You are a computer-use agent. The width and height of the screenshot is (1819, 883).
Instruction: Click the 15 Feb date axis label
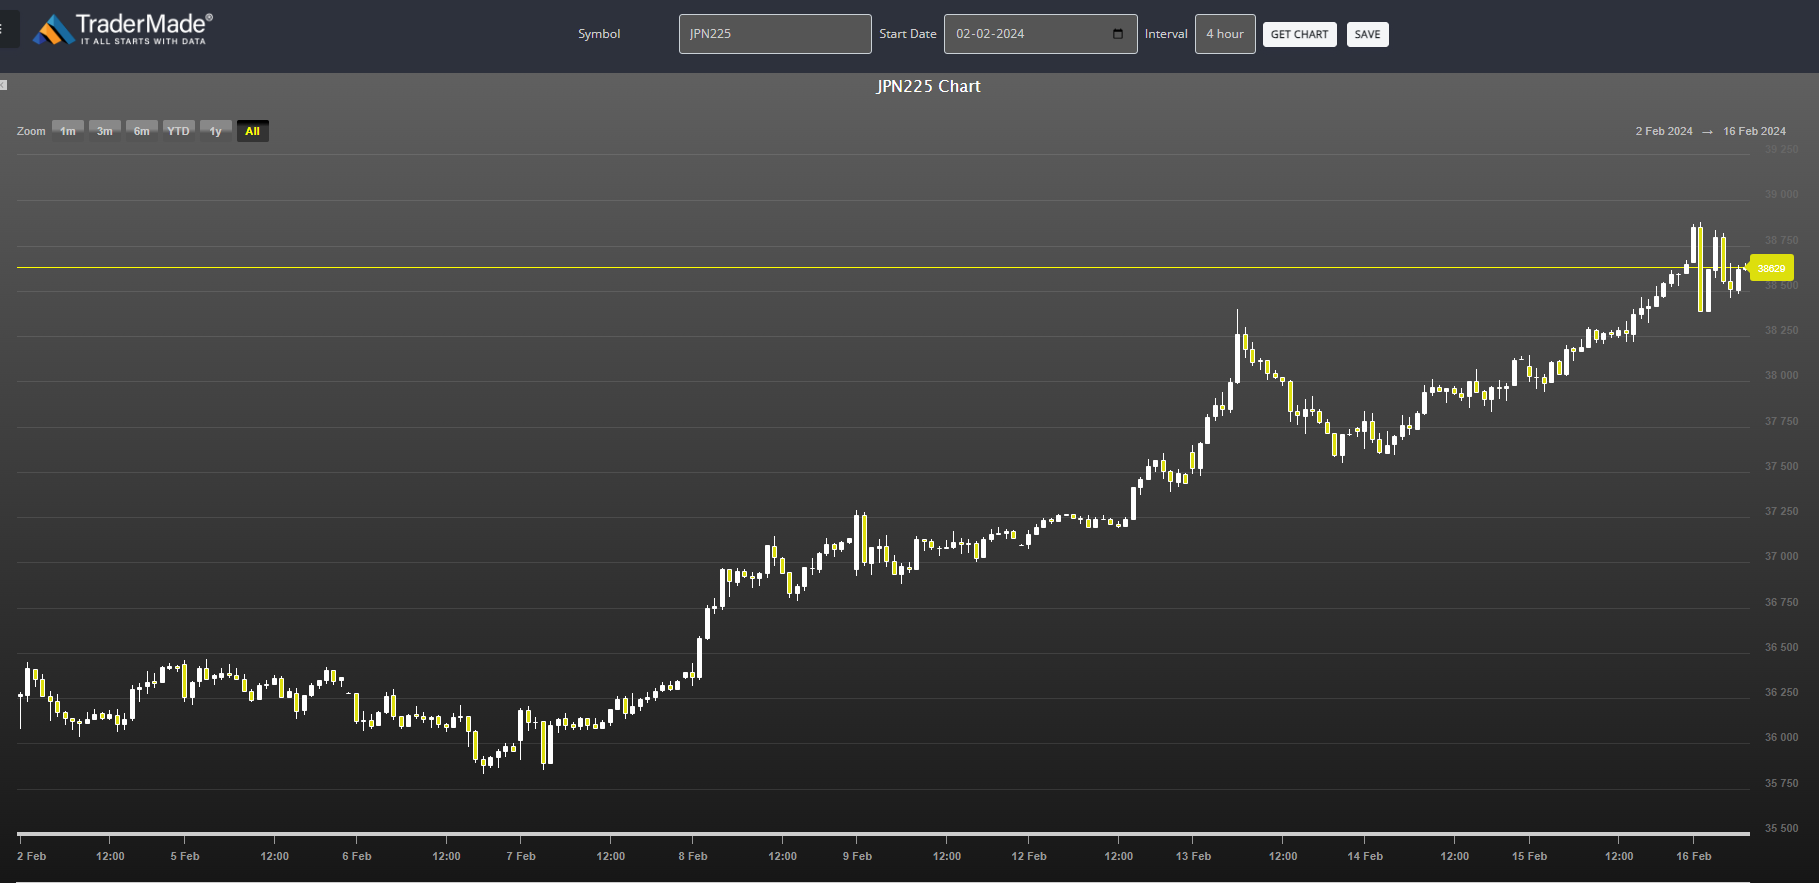click(1529, 856)
